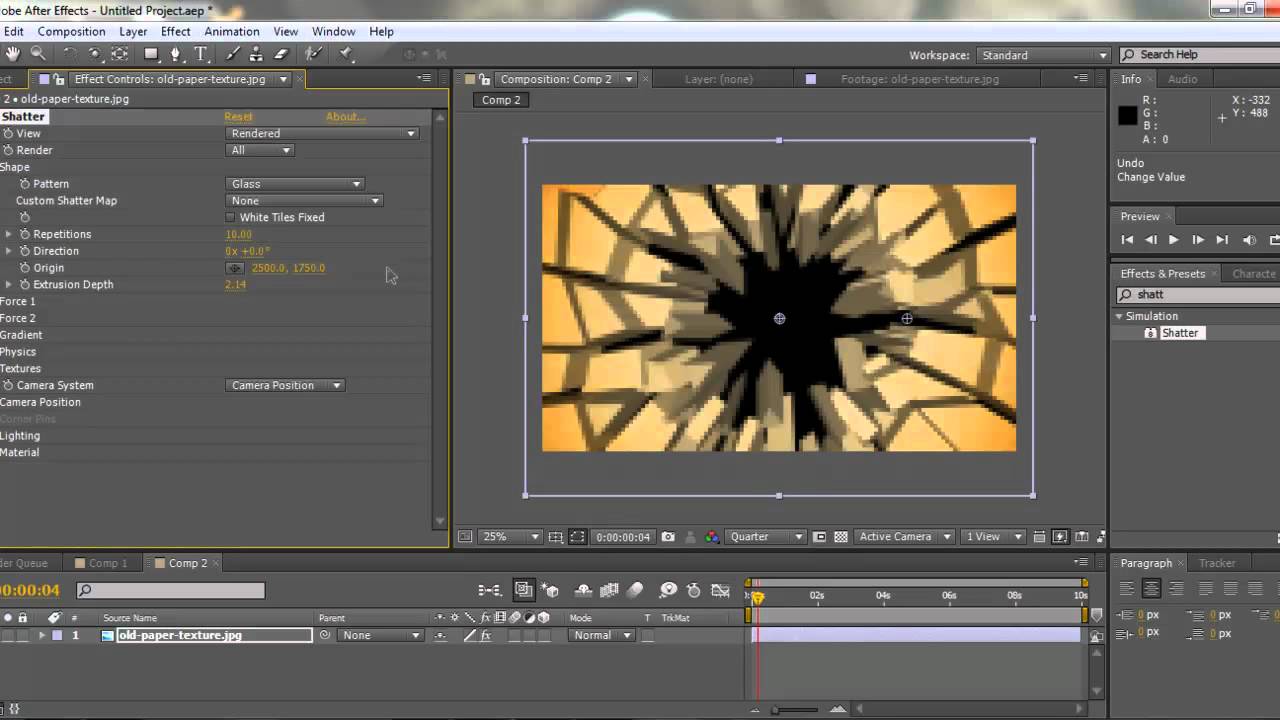The image size is (1280, 720).
Task: Click the Extrusion Depth value 2.14
Action: click(235, 285)
